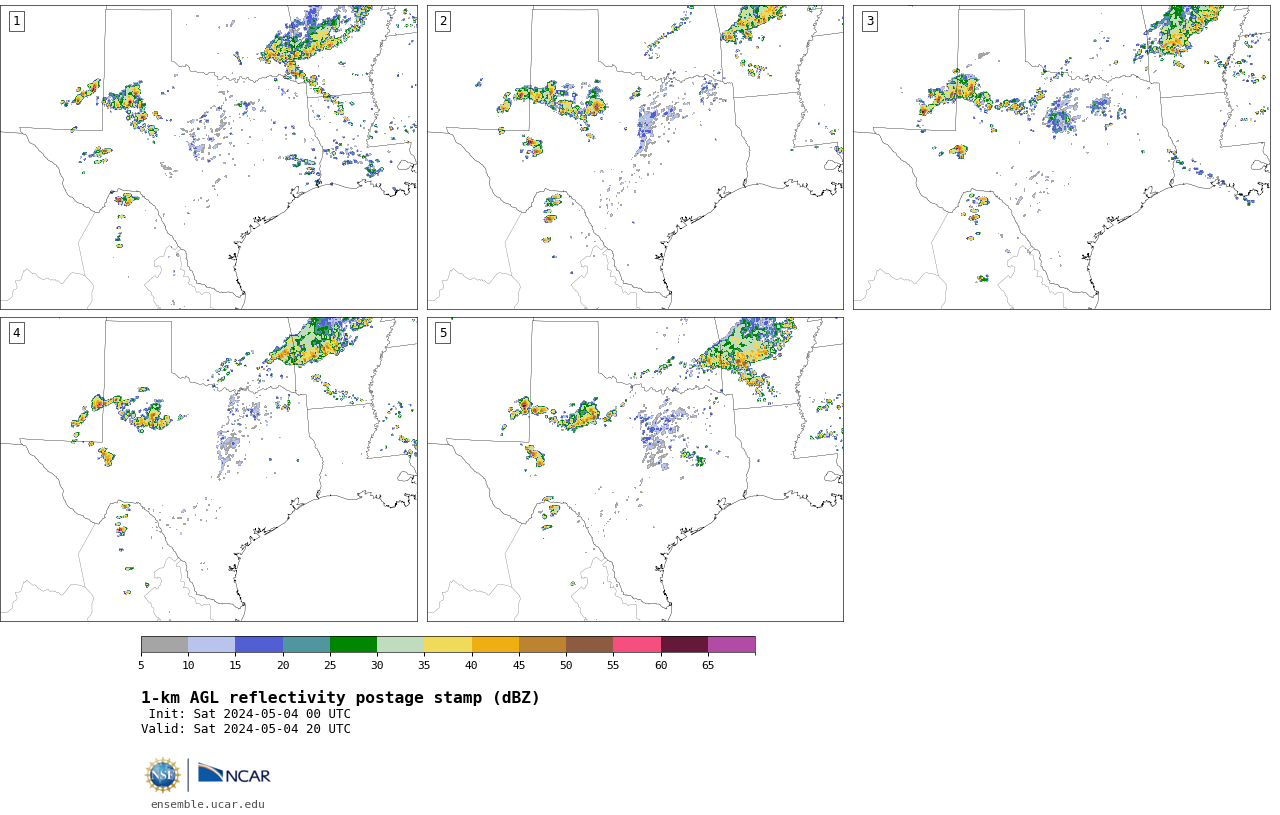
Task: Pick the light lavender 10-15 dBZ swatch
Action: point(211,645)
